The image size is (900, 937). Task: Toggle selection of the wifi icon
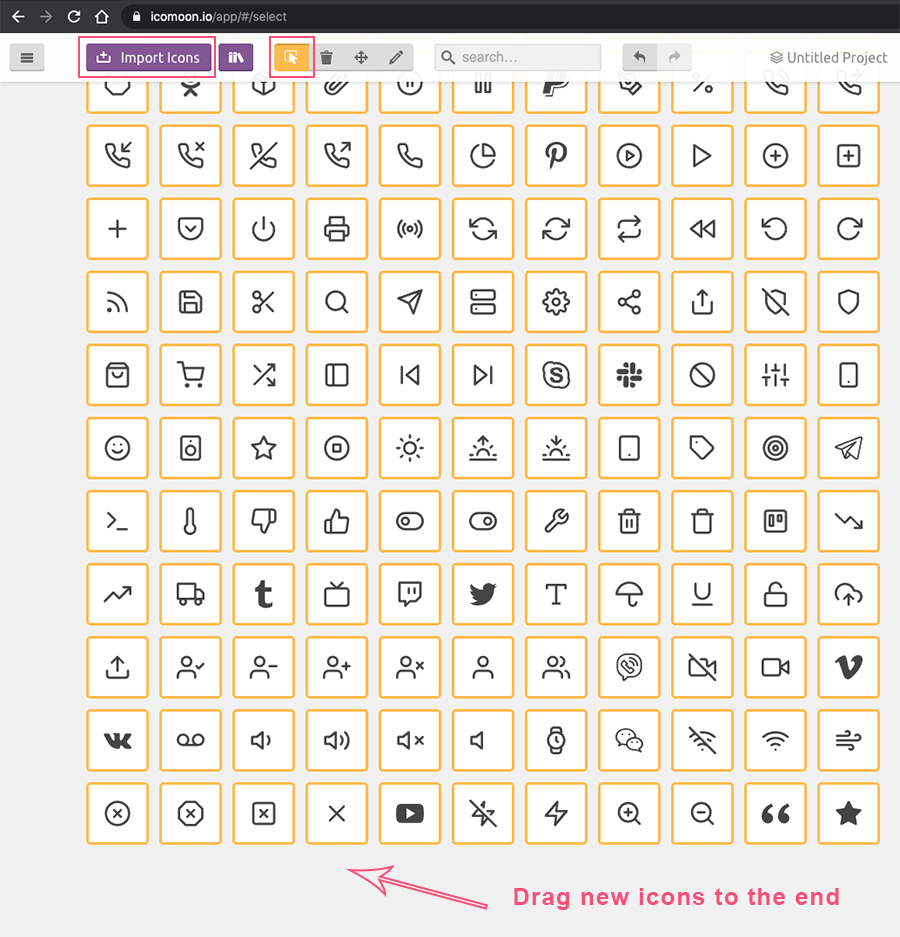775,740
